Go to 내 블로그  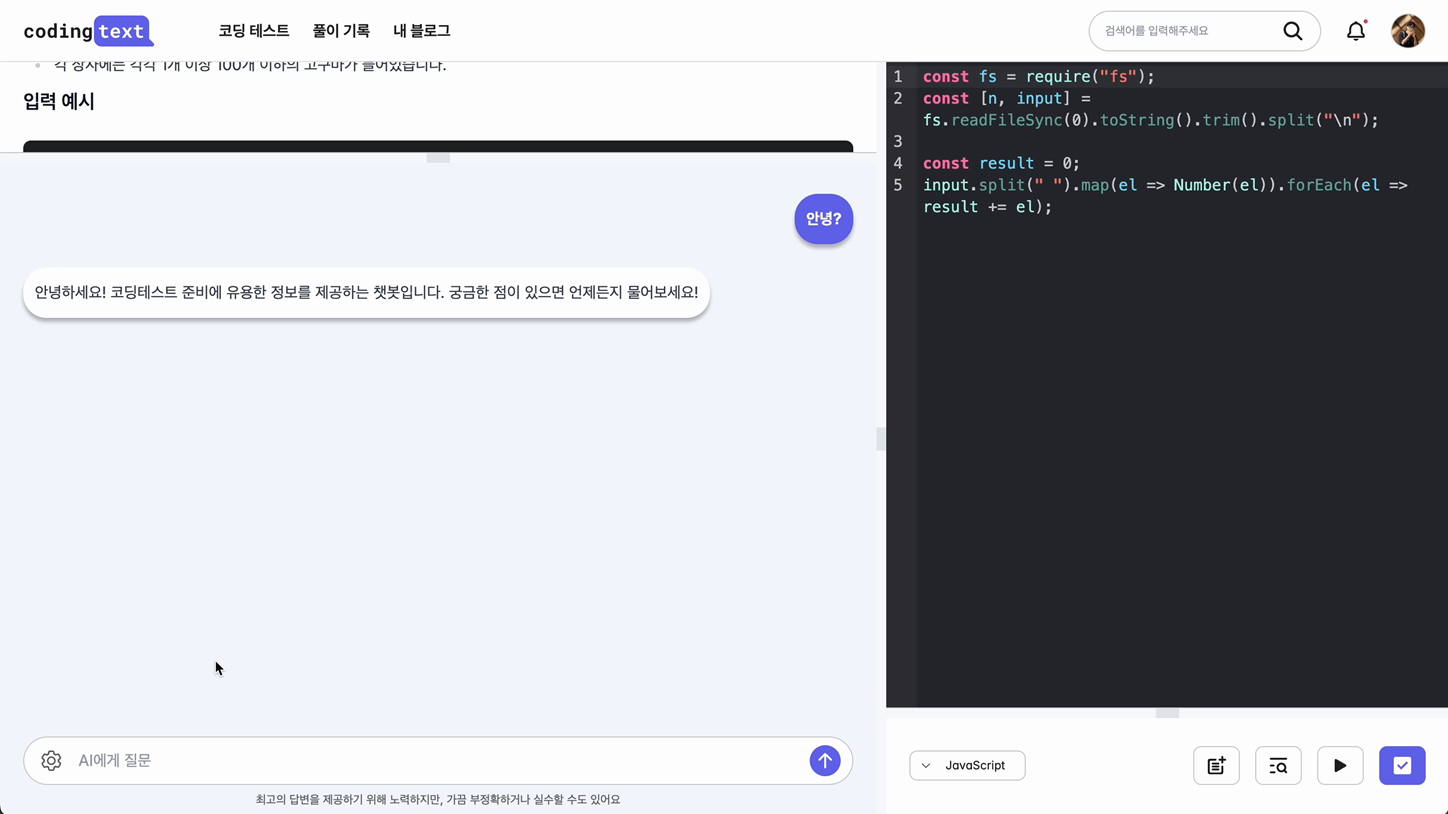pos(422,31)
